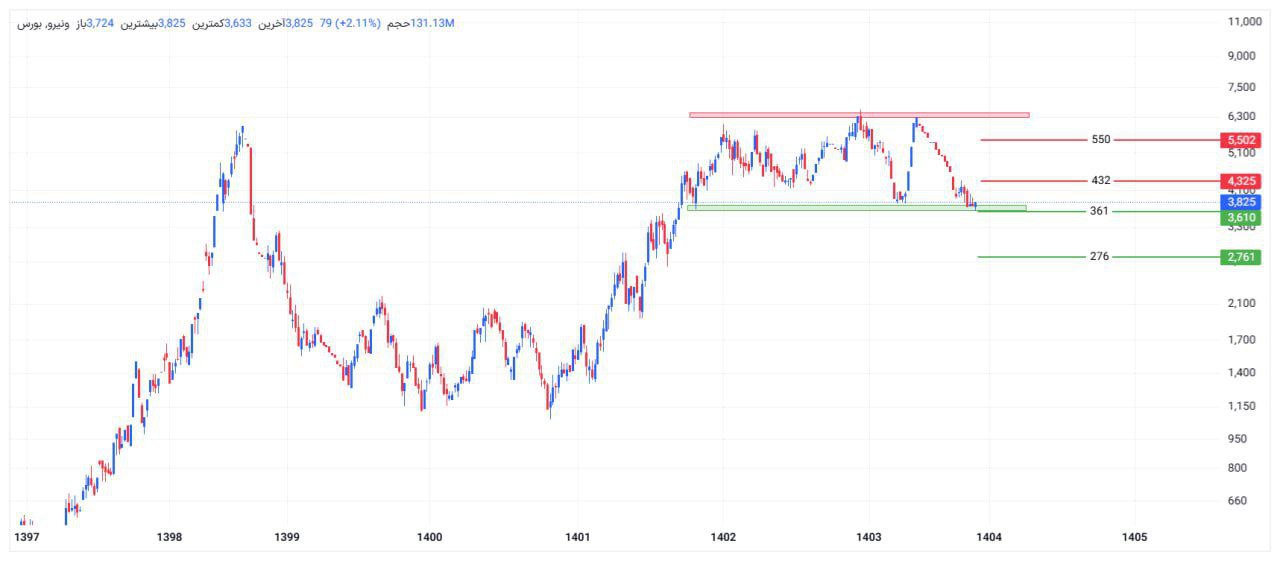The height and width of the screenshot is (561, 1280).
Task: Select 1404 on the time axis
Action: pos(989,538)
